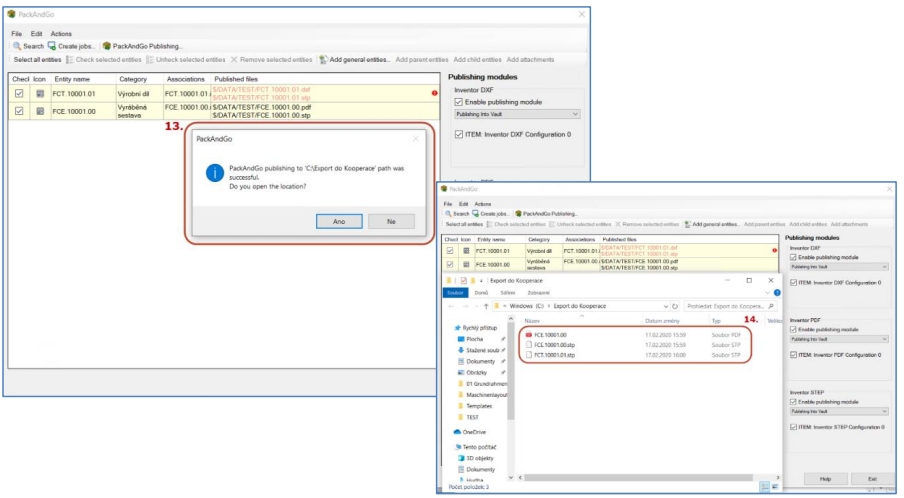Image resolution: width=904 pixels, height=498 pixels.
Task: Uncheck the FCT.10001.01 entity checkbox
Action: (x=19, y=93)
